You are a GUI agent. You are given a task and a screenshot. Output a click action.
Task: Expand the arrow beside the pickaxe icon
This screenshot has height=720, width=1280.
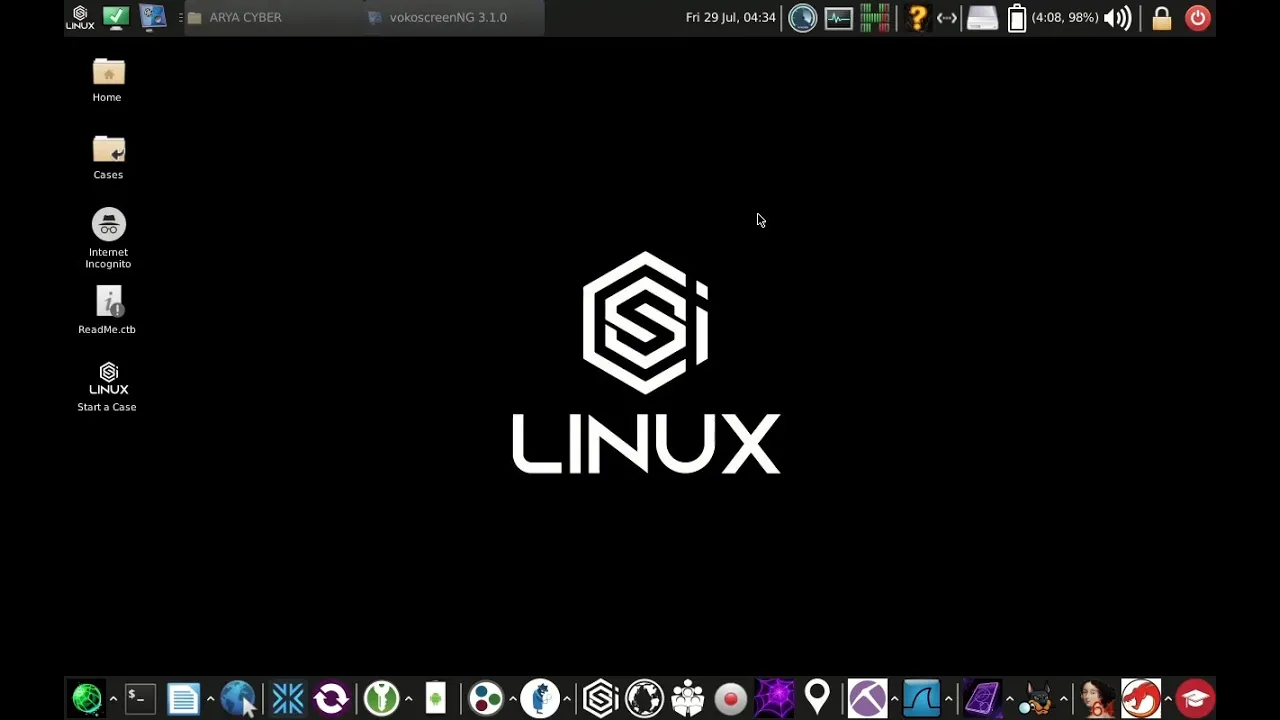tap(894, 698)
